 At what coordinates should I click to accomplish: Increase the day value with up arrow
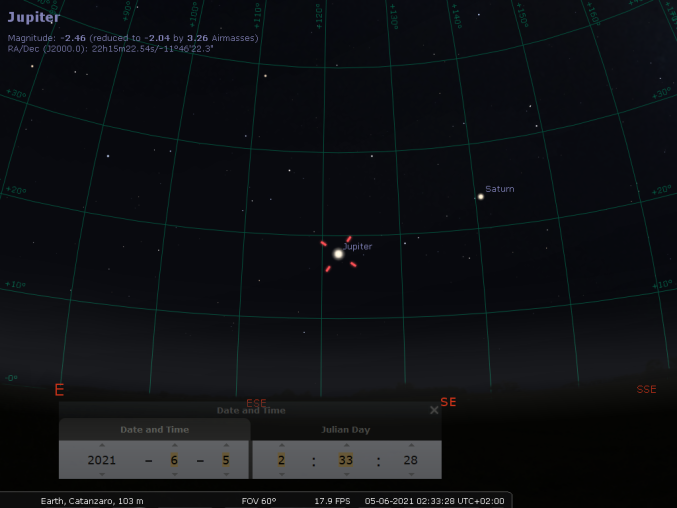[226, 445]
